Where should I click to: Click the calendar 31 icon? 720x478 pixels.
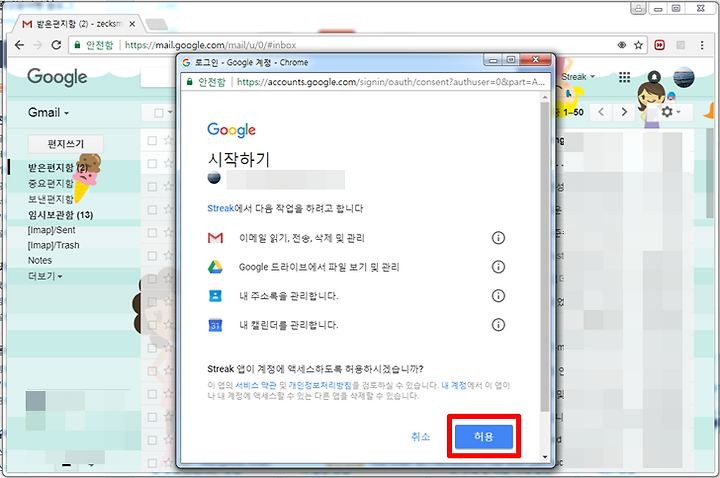pyautogui.click(x=215, y=325)
